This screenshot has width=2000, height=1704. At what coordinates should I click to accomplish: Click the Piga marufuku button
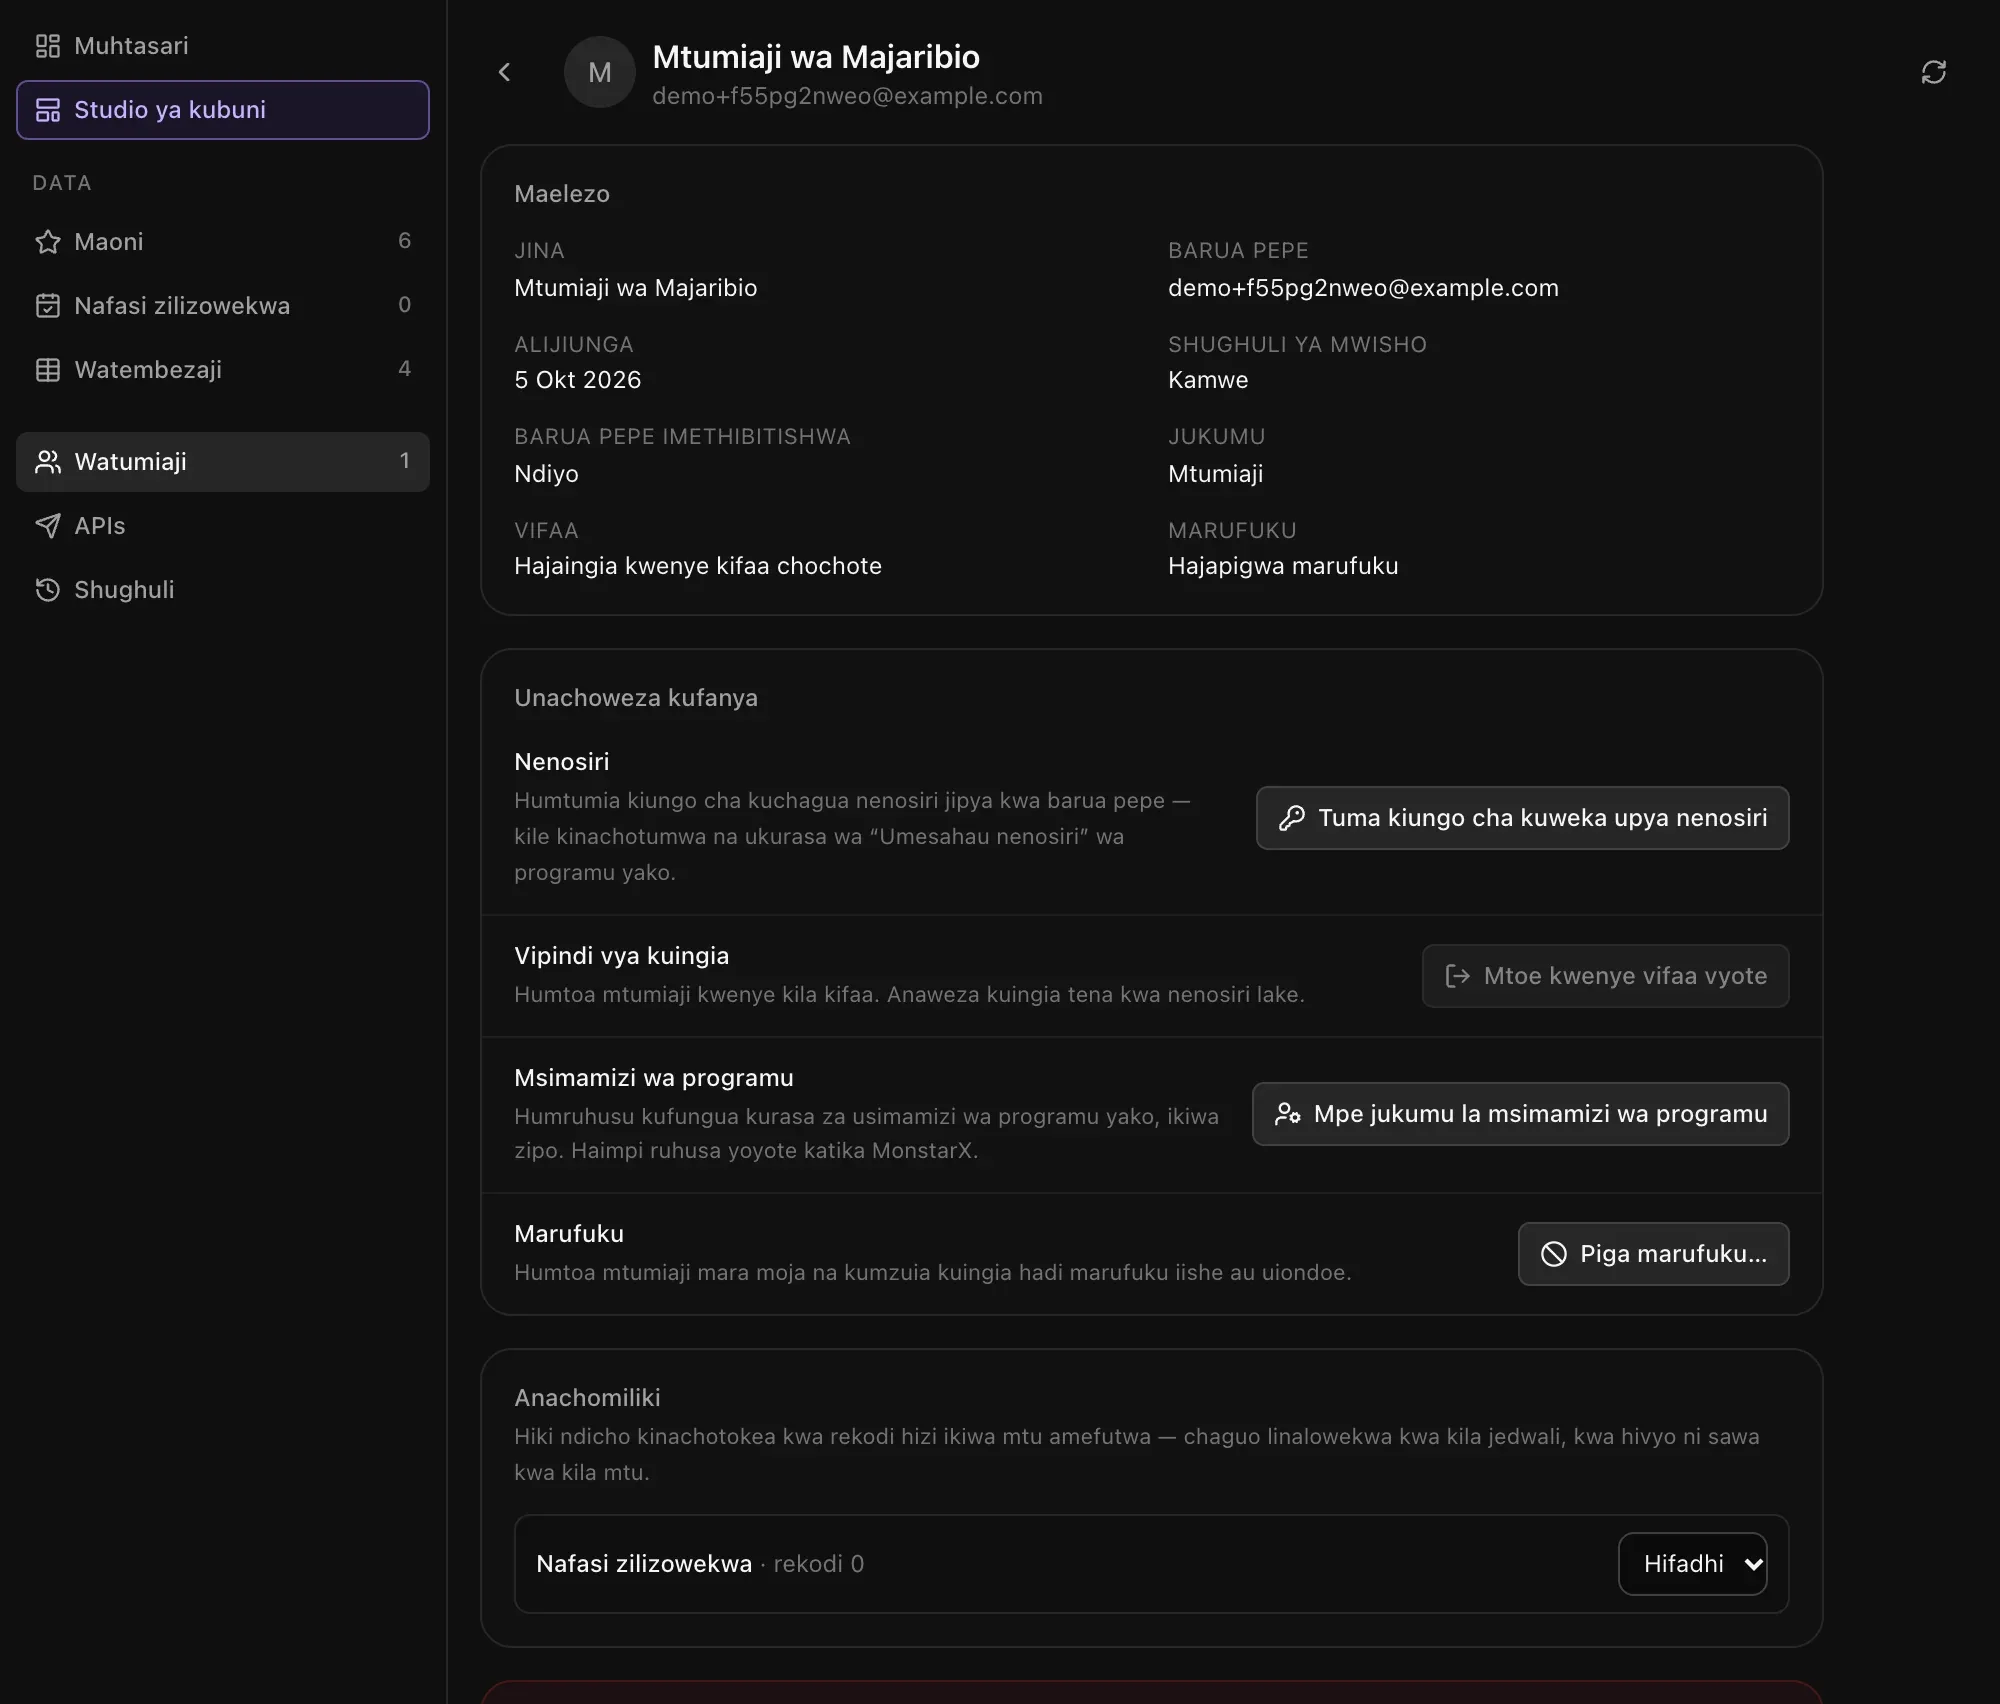[x=1653, y=1254]
